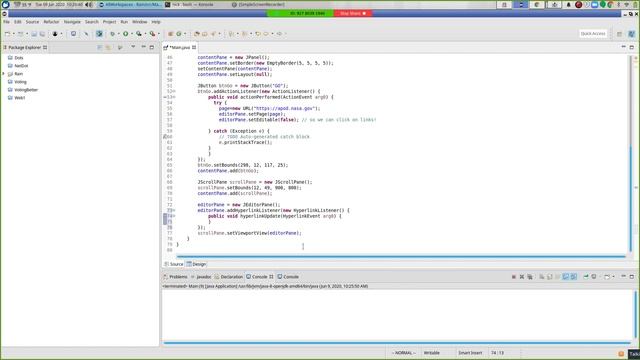Click the Open Perspective icon
This screenshot has height=360, width=640.
(x=619, y=34)
